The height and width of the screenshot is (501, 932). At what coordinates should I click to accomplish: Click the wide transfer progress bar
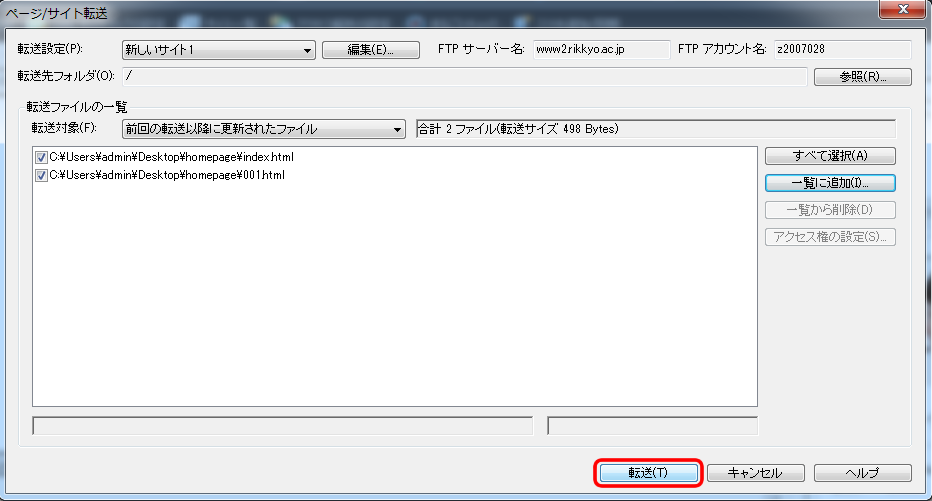tap(283, 426)
